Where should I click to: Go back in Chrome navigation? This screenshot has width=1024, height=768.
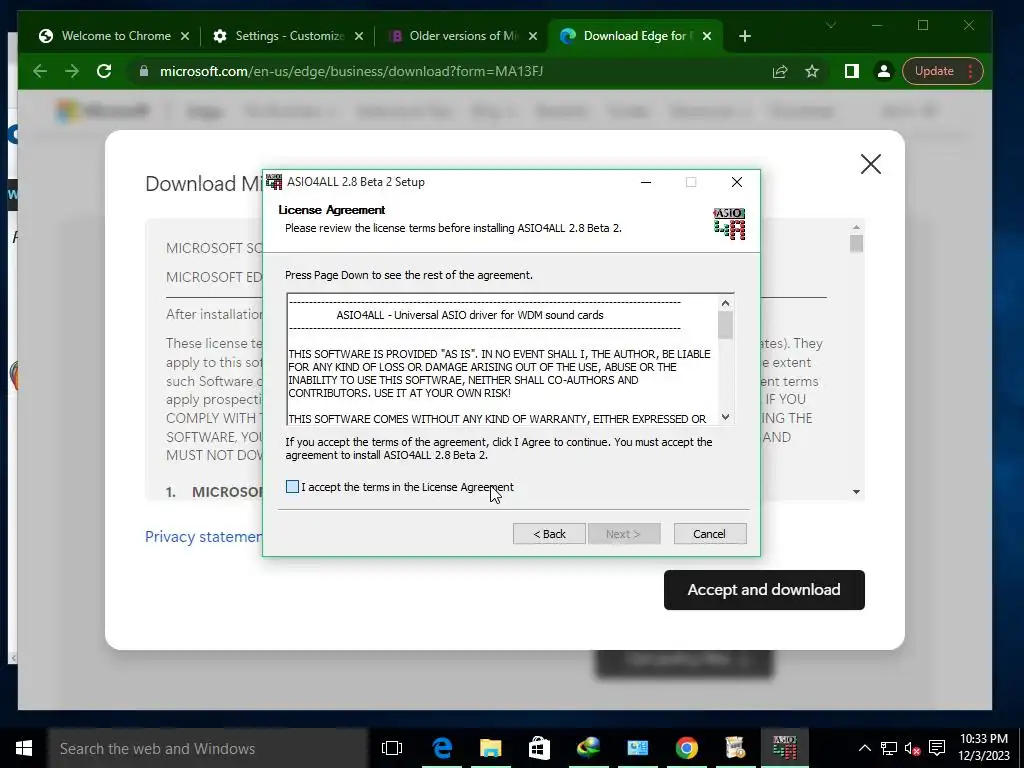tap(40, 71)
